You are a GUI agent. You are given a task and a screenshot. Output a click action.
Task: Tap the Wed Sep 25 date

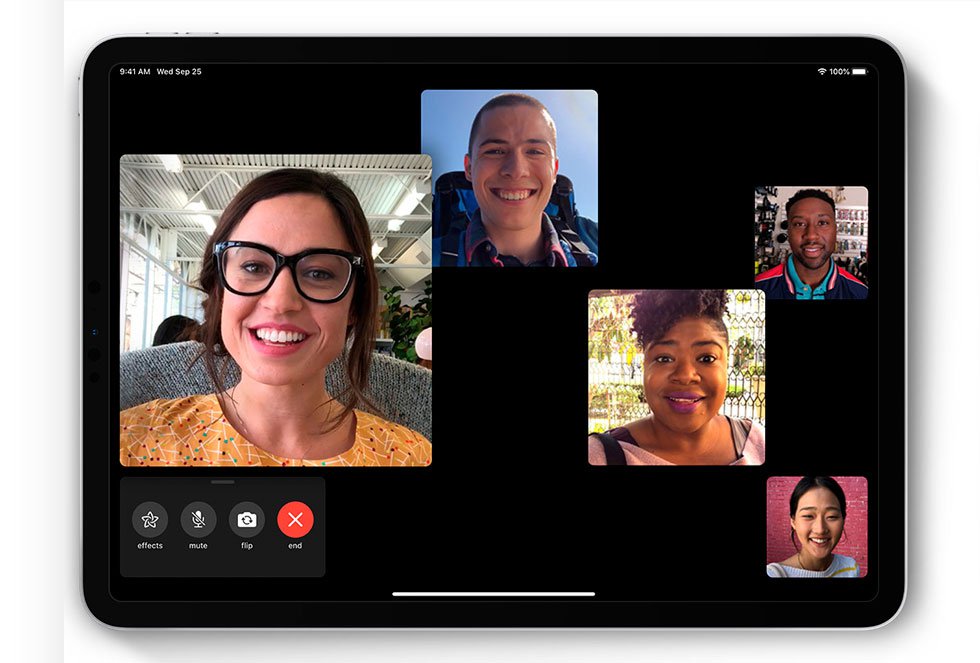pyautogui.click(x=179, y=72)
